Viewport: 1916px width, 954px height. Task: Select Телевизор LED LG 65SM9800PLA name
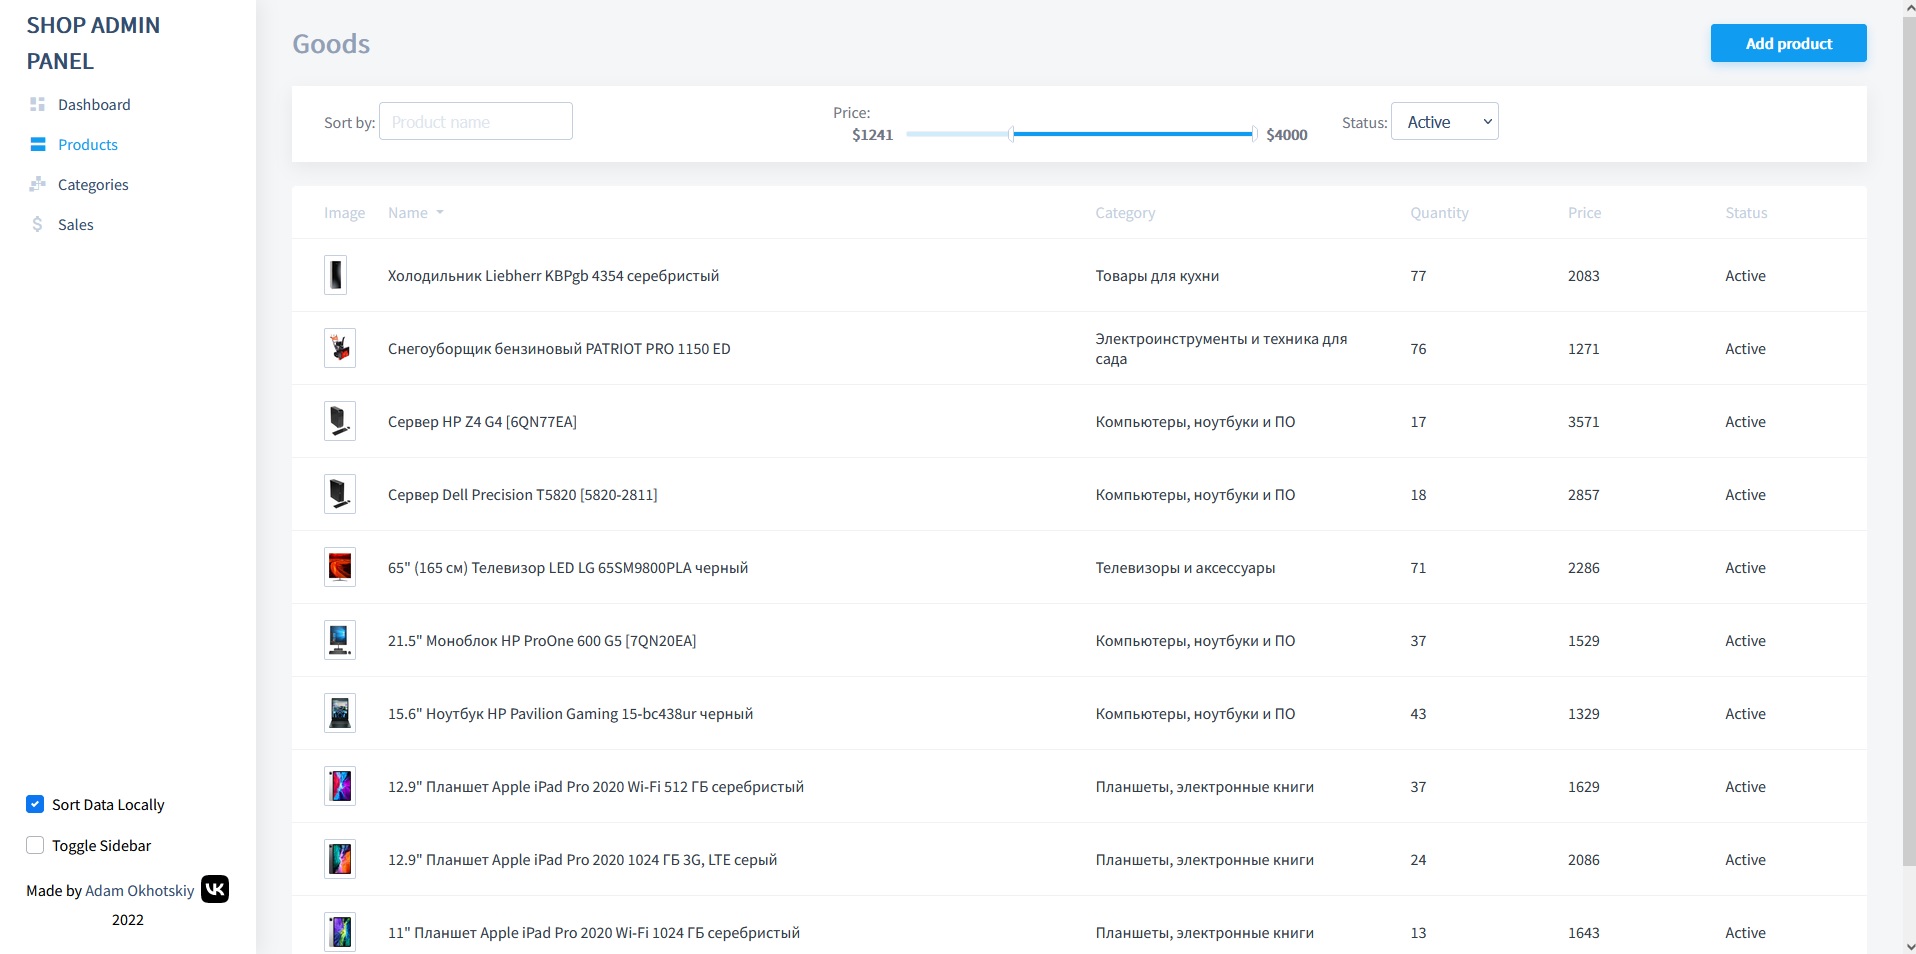[x=568, y=568]
